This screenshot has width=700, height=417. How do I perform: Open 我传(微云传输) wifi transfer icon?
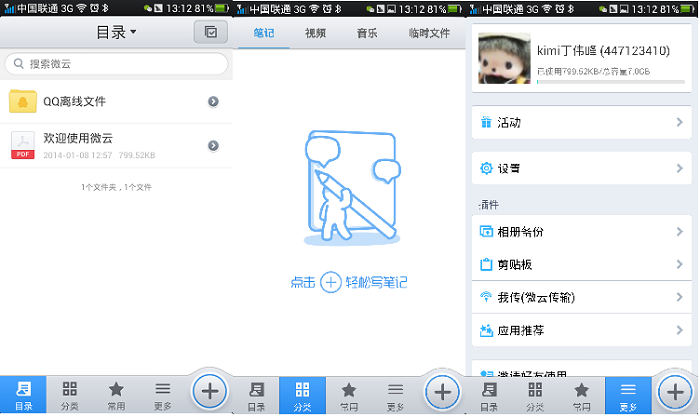click(x=486, y=297)
